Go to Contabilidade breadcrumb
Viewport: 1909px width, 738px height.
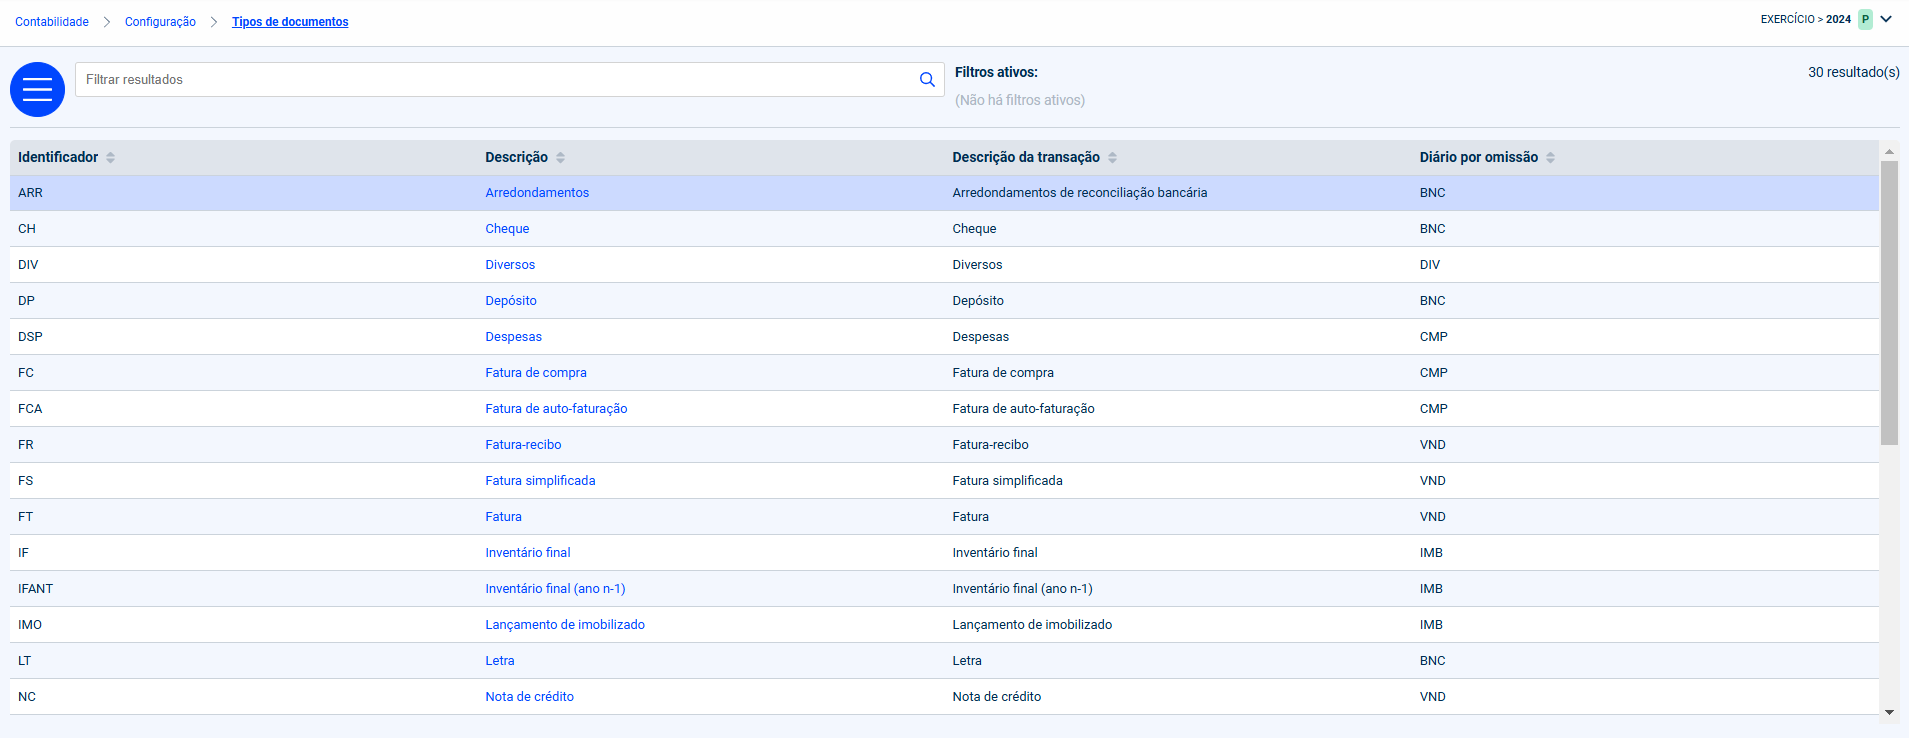coord(52,22)
